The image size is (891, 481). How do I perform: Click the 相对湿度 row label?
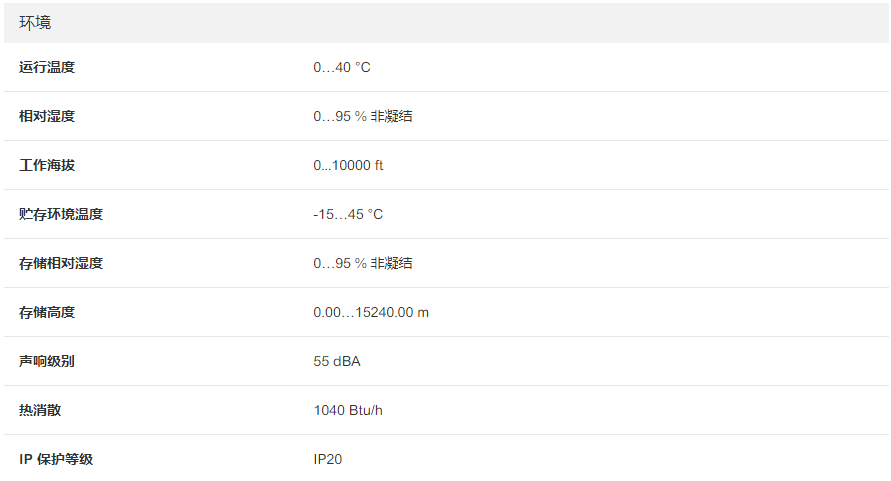[x=47, y=116]
